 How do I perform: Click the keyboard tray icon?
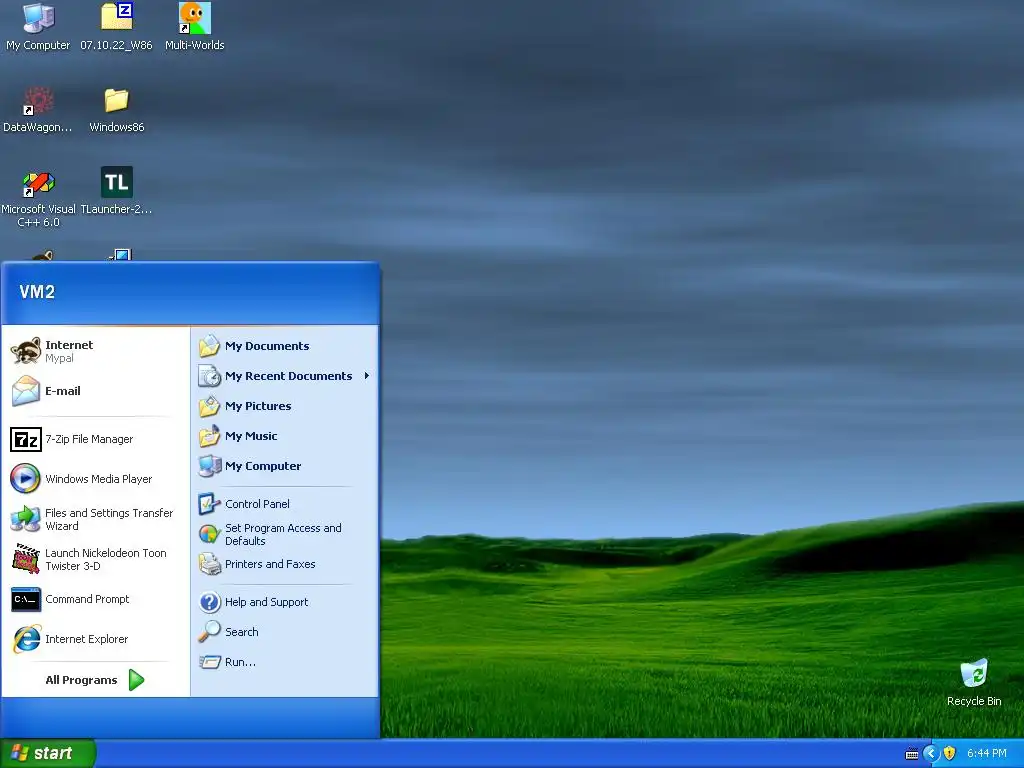point(912,754)
